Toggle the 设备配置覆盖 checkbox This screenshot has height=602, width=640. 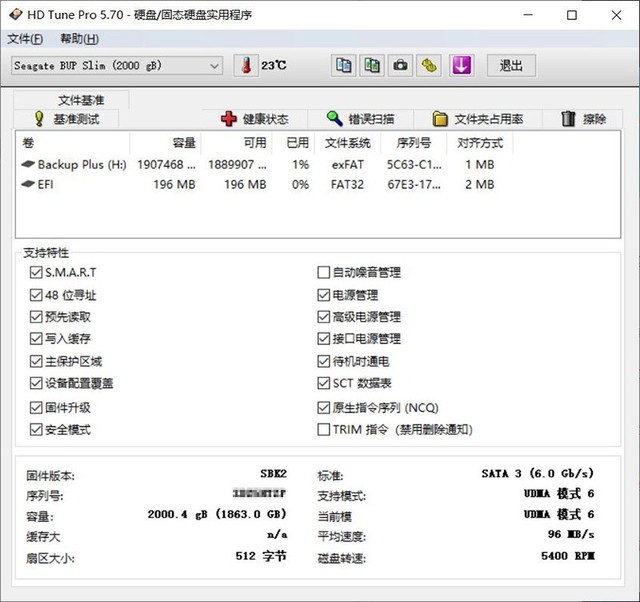[36, 383]
